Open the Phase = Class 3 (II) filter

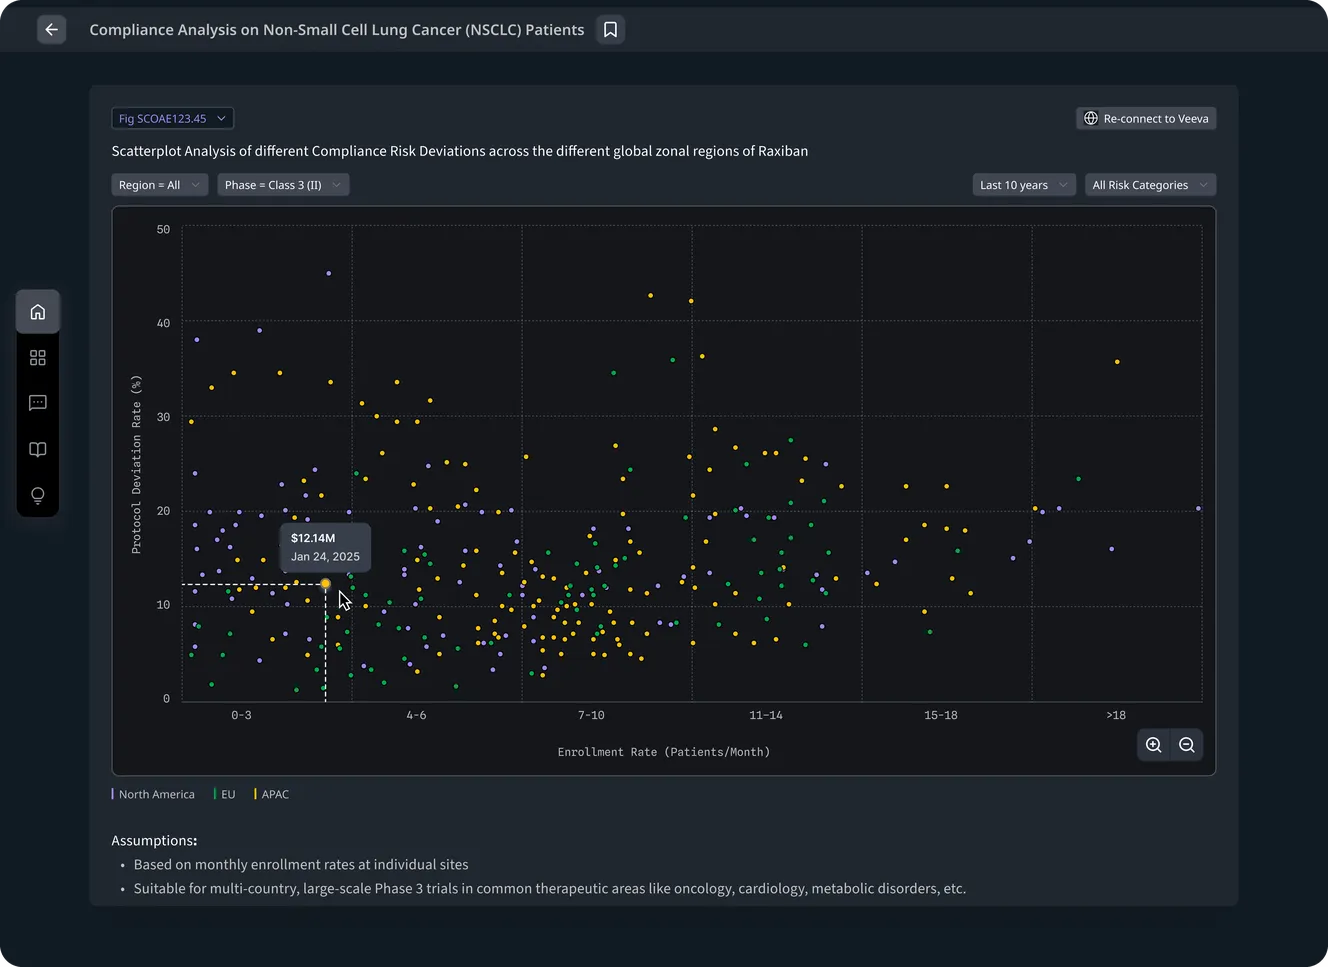pyautogui.click(x=283, y=185)
